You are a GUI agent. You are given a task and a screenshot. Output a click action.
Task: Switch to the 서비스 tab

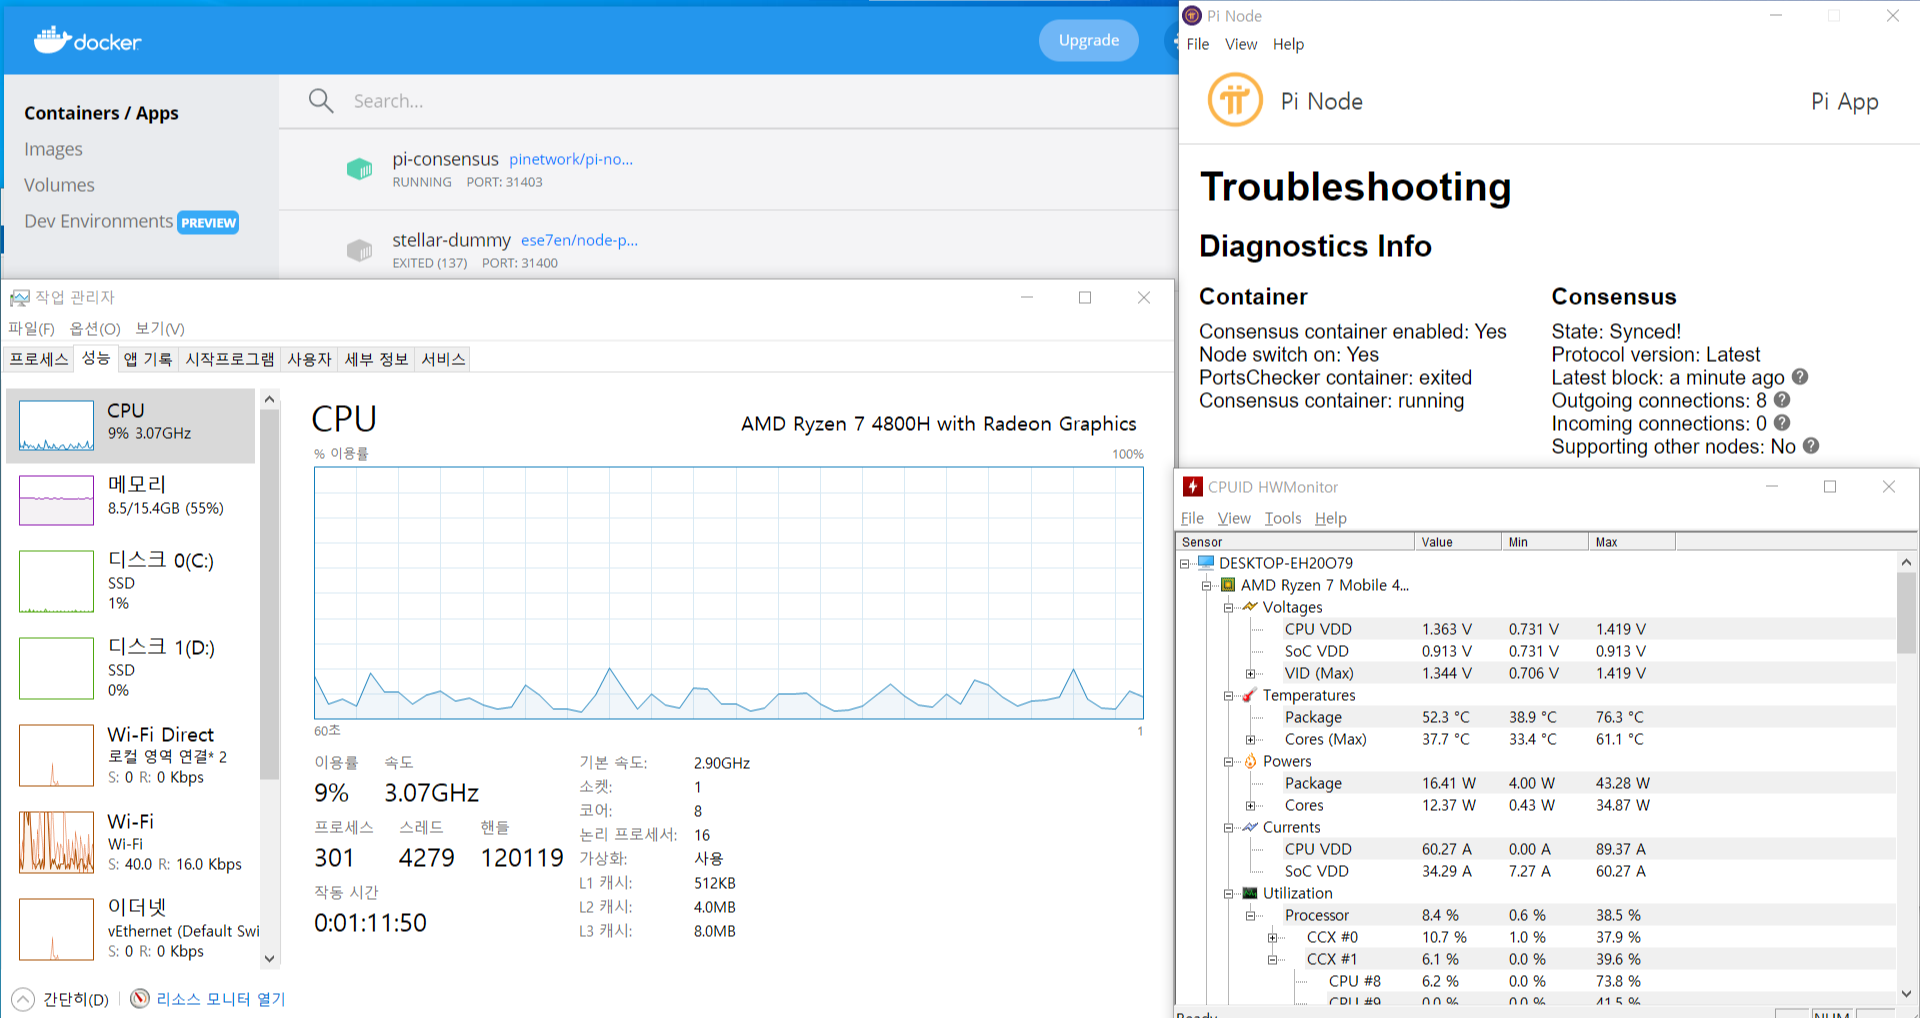[x=443, y=359]
